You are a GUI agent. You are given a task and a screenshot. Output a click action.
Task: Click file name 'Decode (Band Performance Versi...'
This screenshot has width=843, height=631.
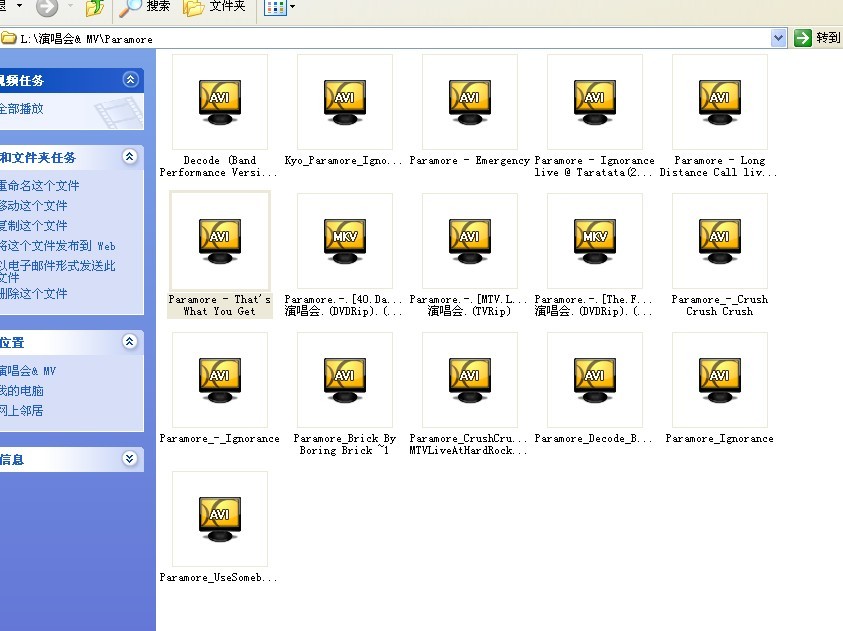click(219, 167)
